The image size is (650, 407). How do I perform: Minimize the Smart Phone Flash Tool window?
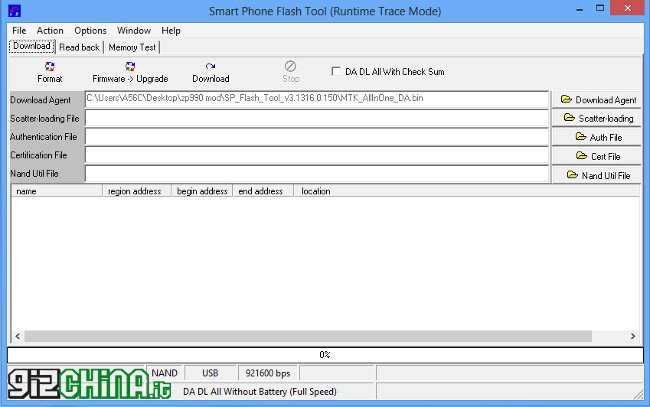[x=580, y=9]
